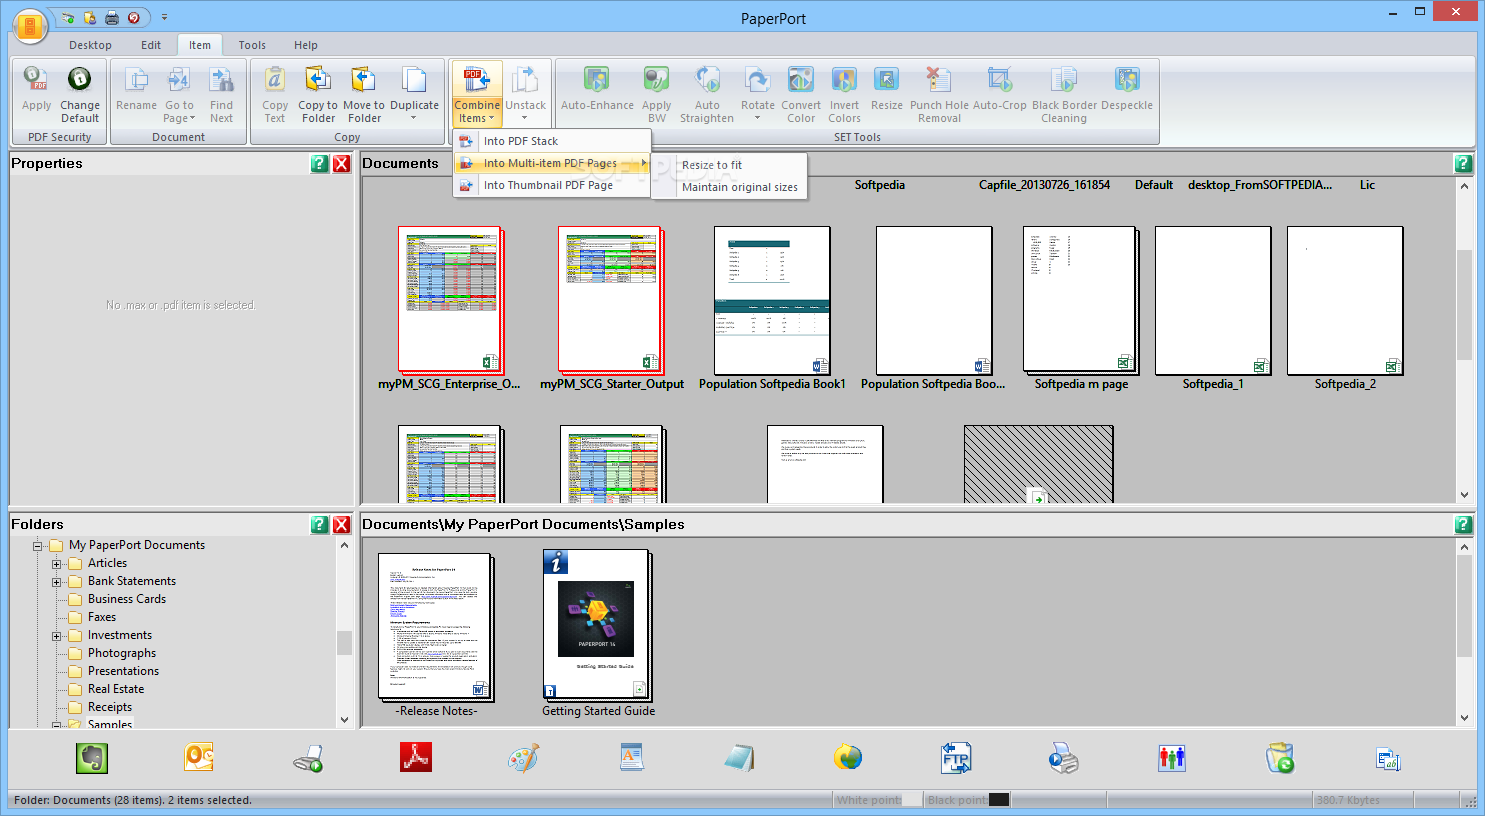Click the Apply BW tool
The height and width of the screenshot is (816, 1485).
click(x=656, y=94)
